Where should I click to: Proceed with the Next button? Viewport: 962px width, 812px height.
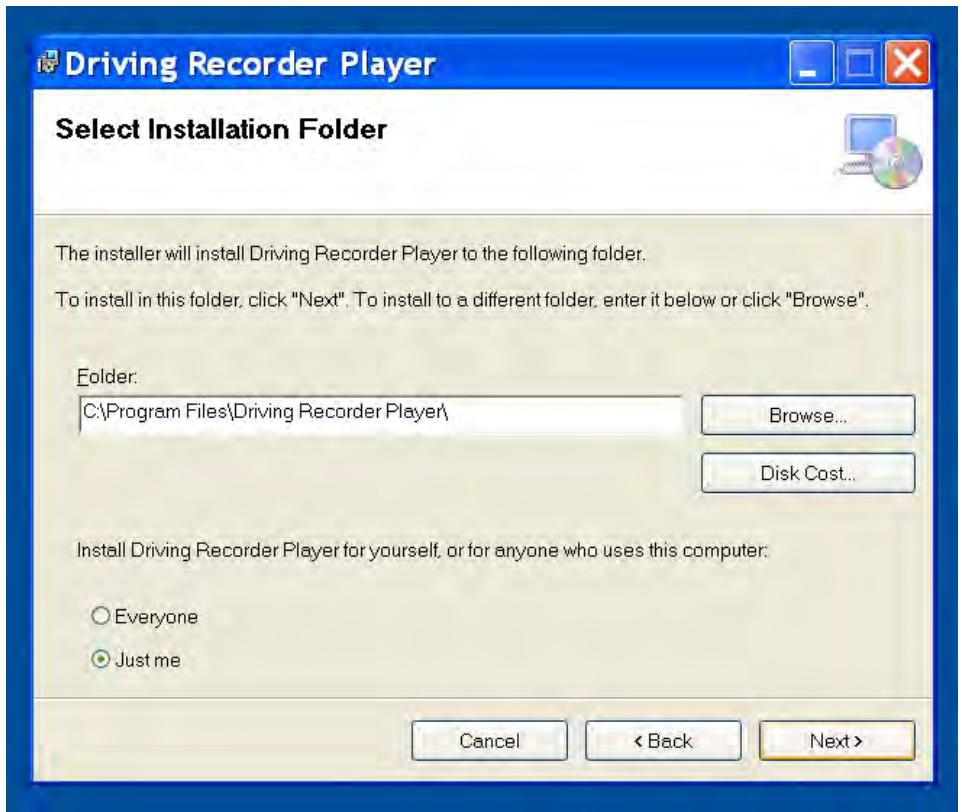point(837,741)
